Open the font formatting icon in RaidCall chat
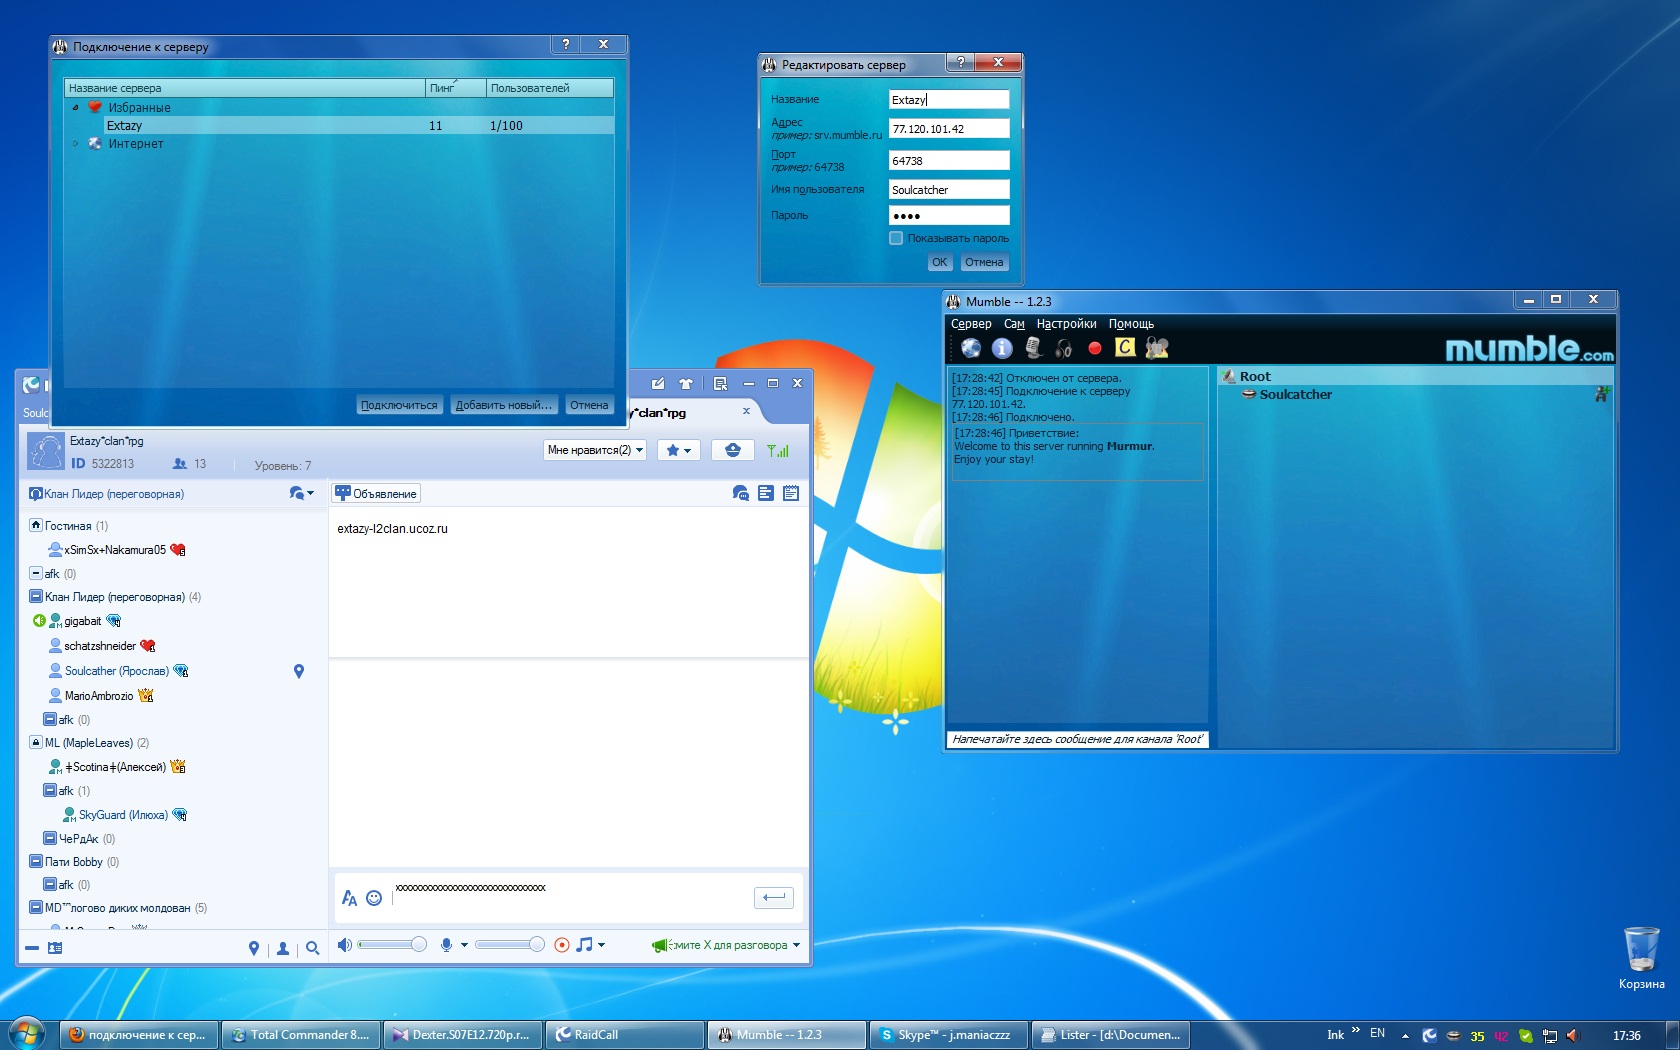This screenshot has height=1050, width=1680. click(349, 898)
